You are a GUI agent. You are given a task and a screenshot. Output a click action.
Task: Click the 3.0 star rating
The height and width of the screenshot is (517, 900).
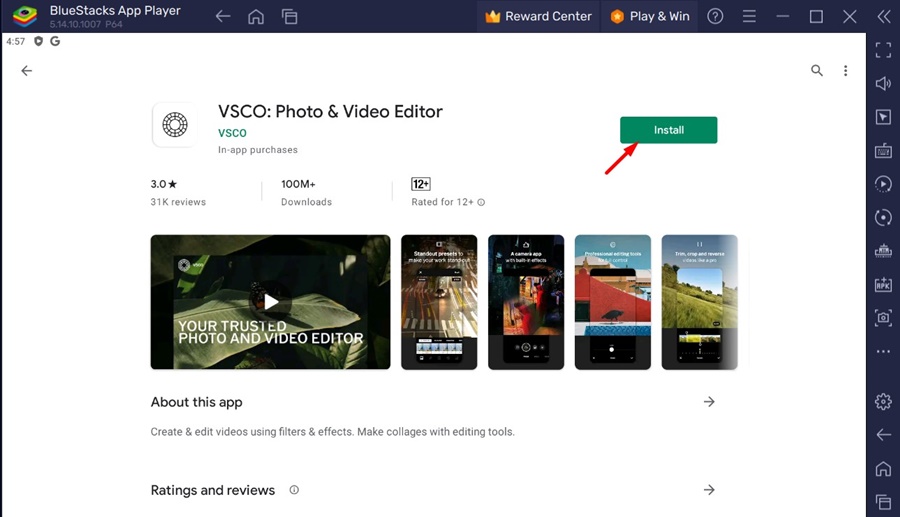pyautogui.click(x=164, y=184)
